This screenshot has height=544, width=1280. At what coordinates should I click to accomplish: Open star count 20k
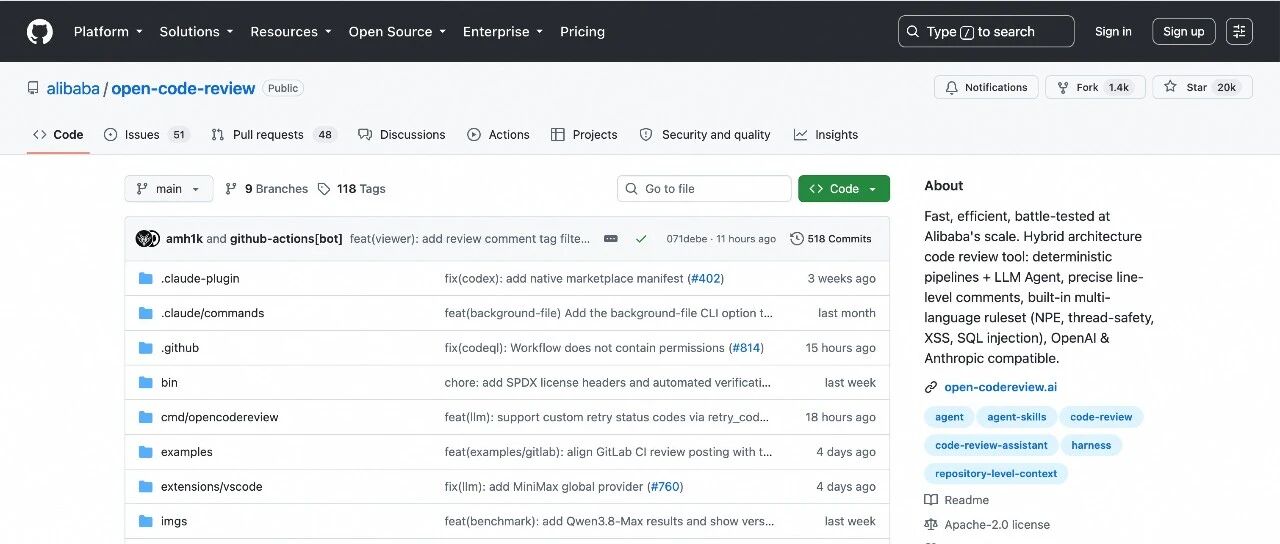pyautogui.click(x=1226, y=87)
